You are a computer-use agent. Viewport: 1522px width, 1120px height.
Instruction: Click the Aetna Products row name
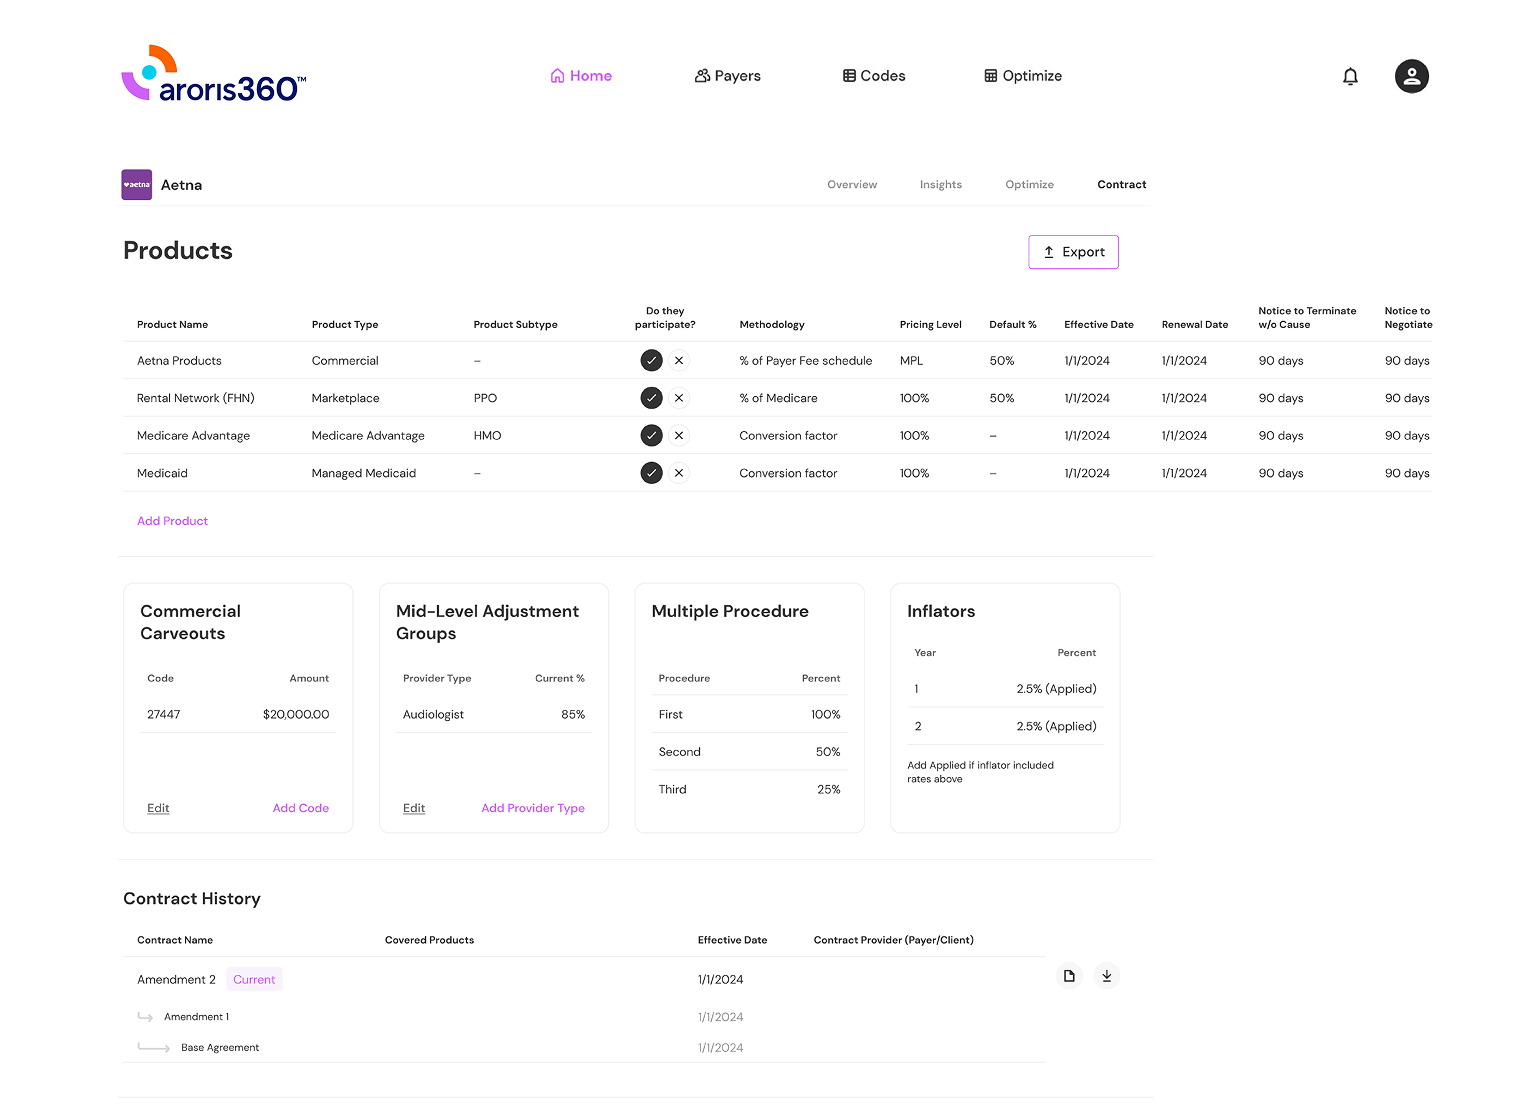pyautogui.click(x=179, y=361)
